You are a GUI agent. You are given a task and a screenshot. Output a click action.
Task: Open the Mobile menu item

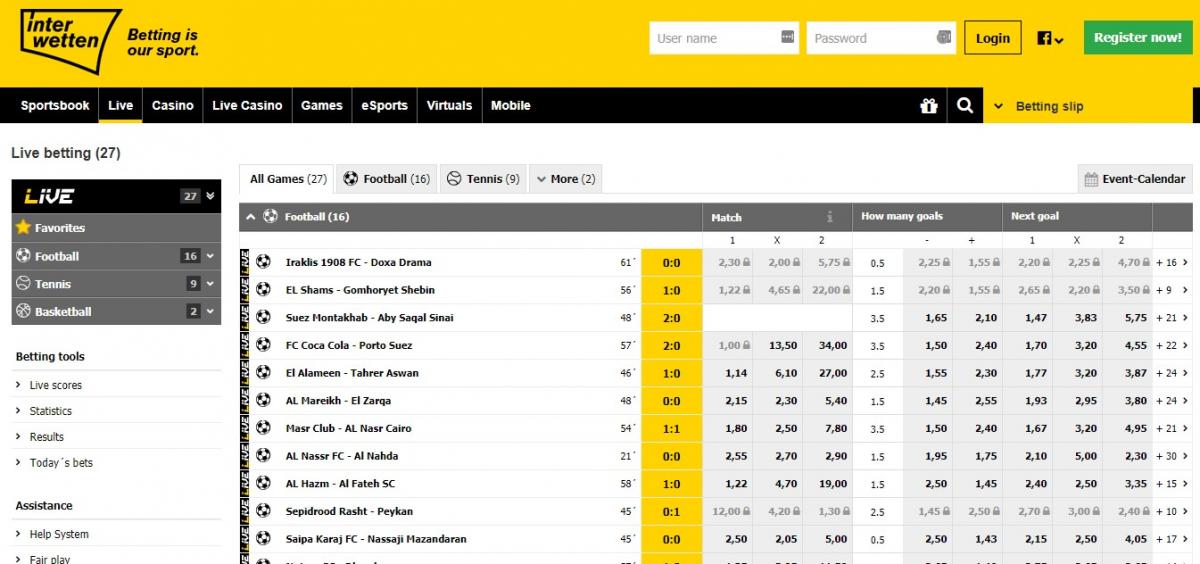pos(511,105)
